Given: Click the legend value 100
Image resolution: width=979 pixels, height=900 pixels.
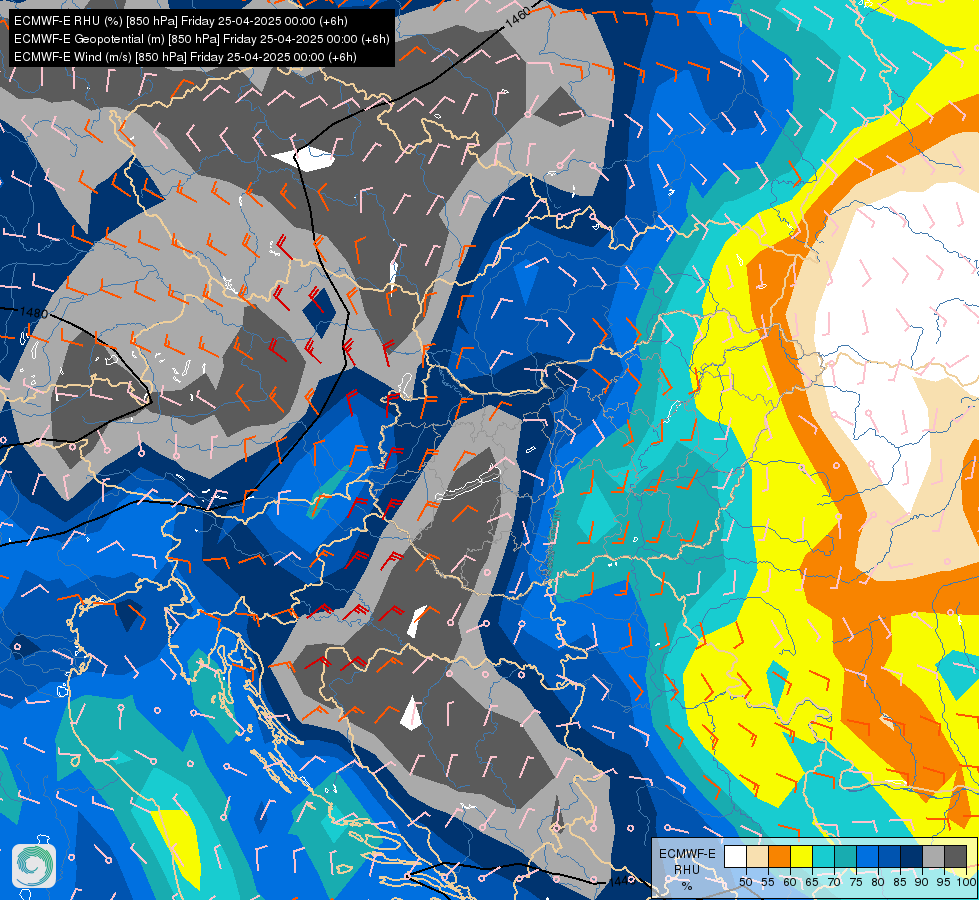Looking at the screenshot, I should pyautogui.click(x=966, y=882).
